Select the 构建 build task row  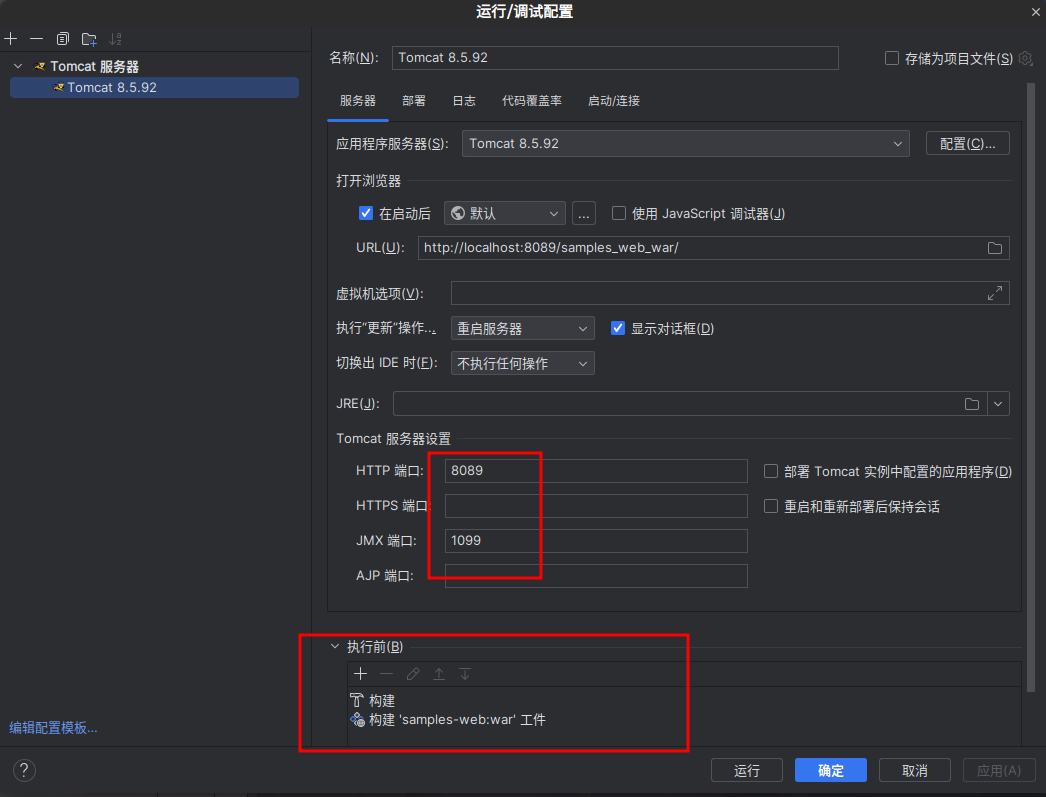click(x=684, y=700)
